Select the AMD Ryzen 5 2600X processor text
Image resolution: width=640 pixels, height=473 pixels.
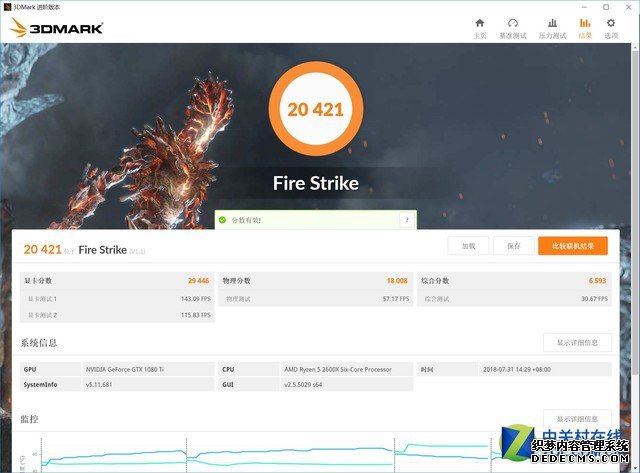(x=338, y=369)
